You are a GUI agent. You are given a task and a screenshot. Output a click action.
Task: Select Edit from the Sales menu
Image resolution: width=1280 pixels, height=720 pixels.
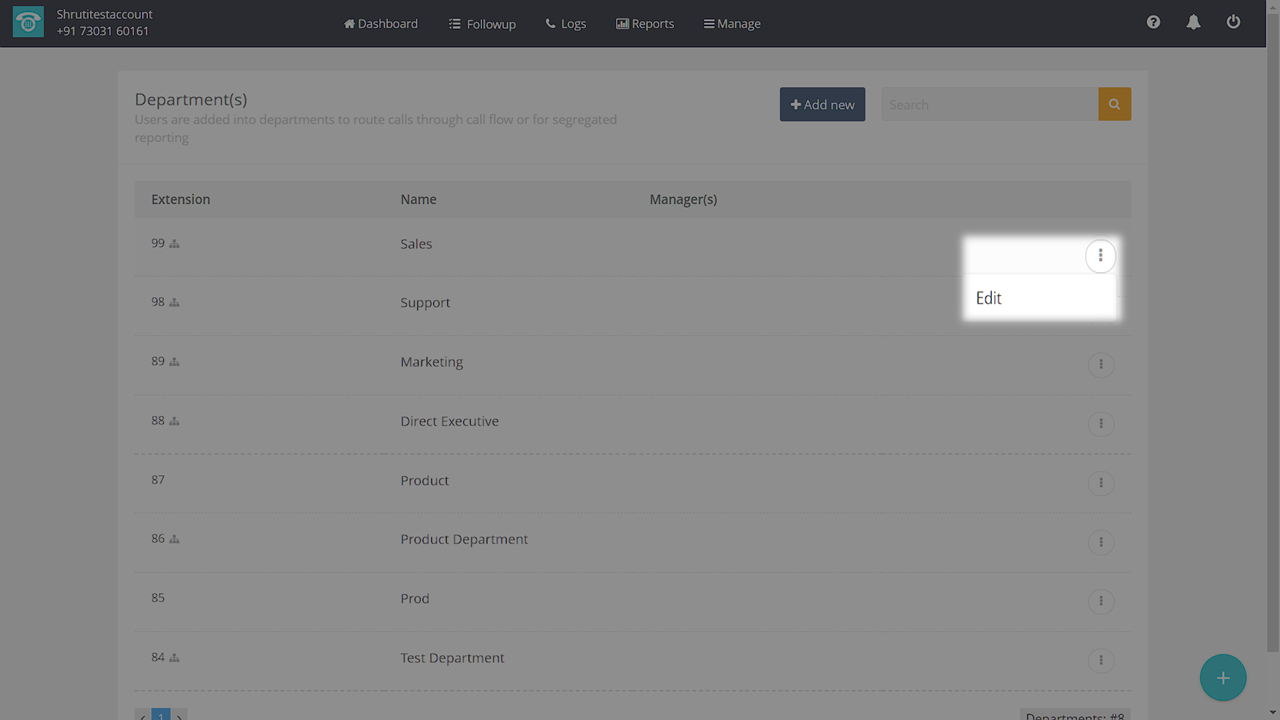[989, 298]
